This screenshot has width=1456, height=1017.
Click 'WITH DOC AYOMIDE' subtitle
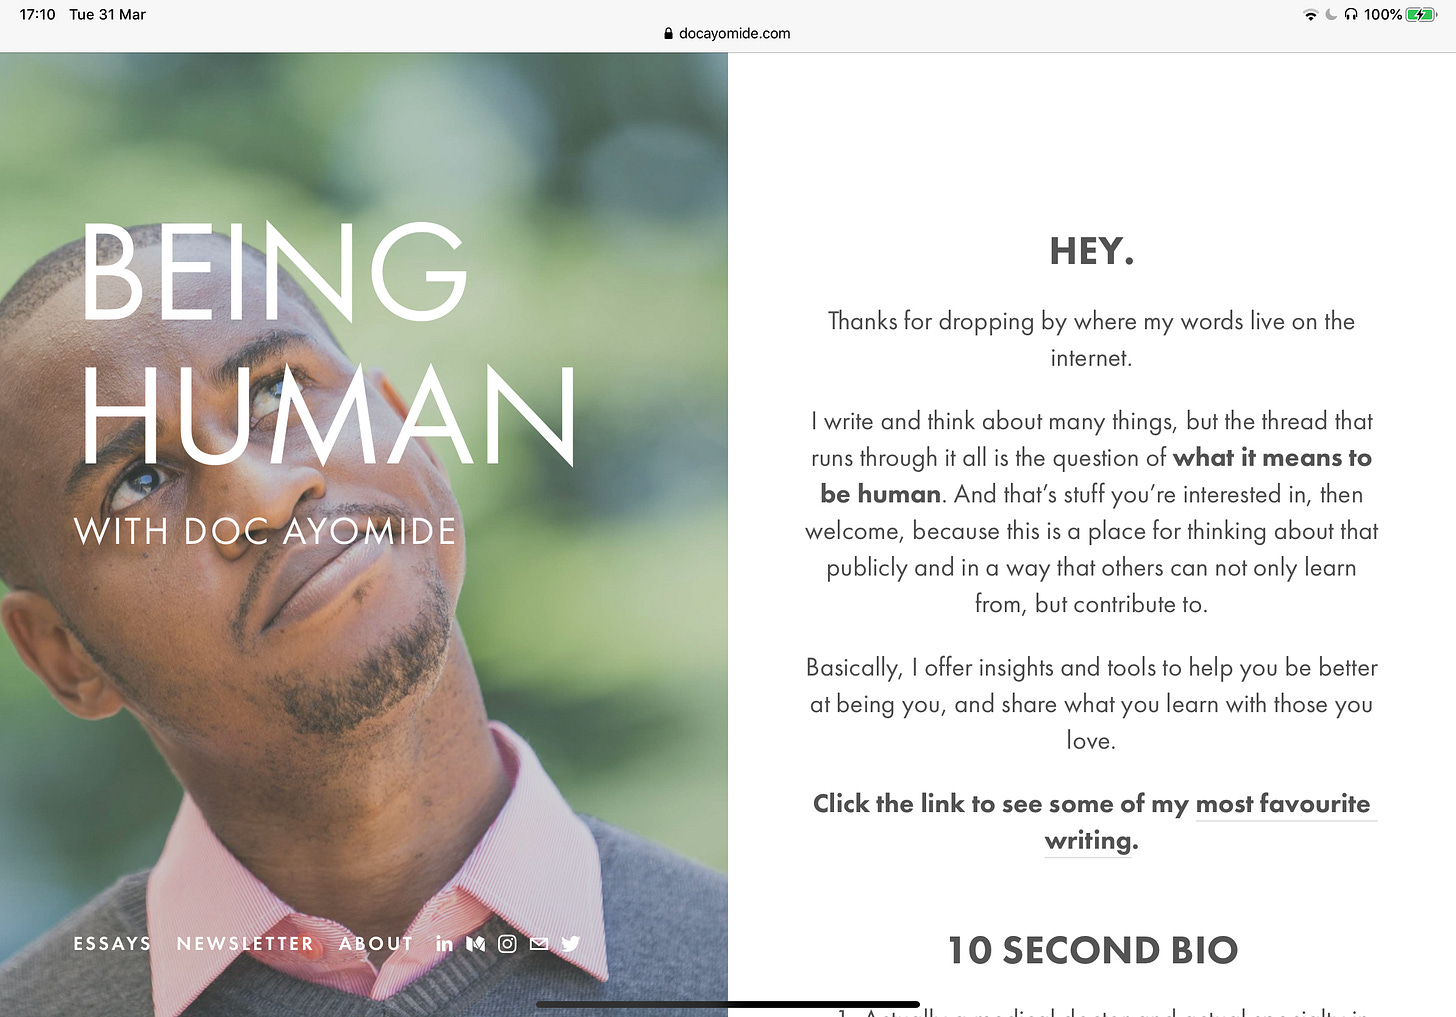(266, 532)
